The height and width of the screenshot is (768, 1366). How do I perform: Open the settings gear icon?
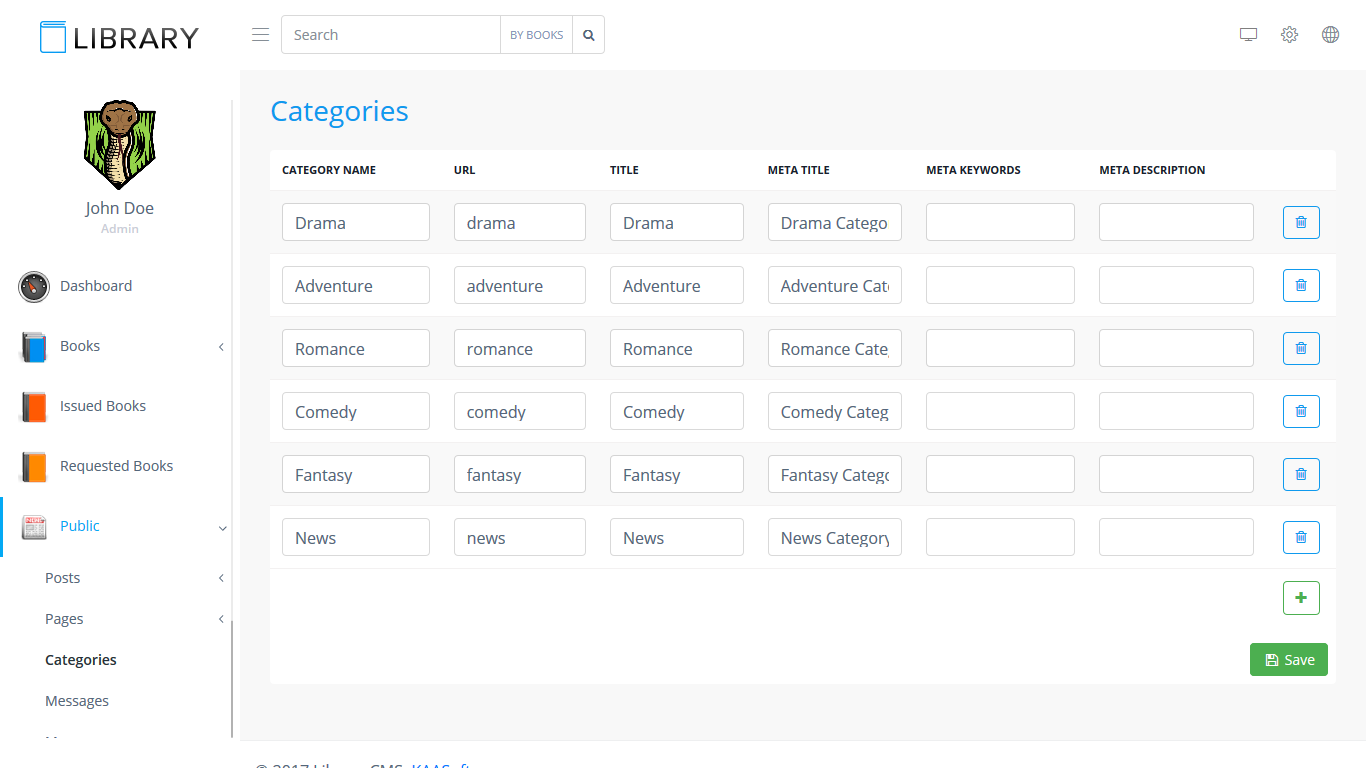(x=1289, y=35)
